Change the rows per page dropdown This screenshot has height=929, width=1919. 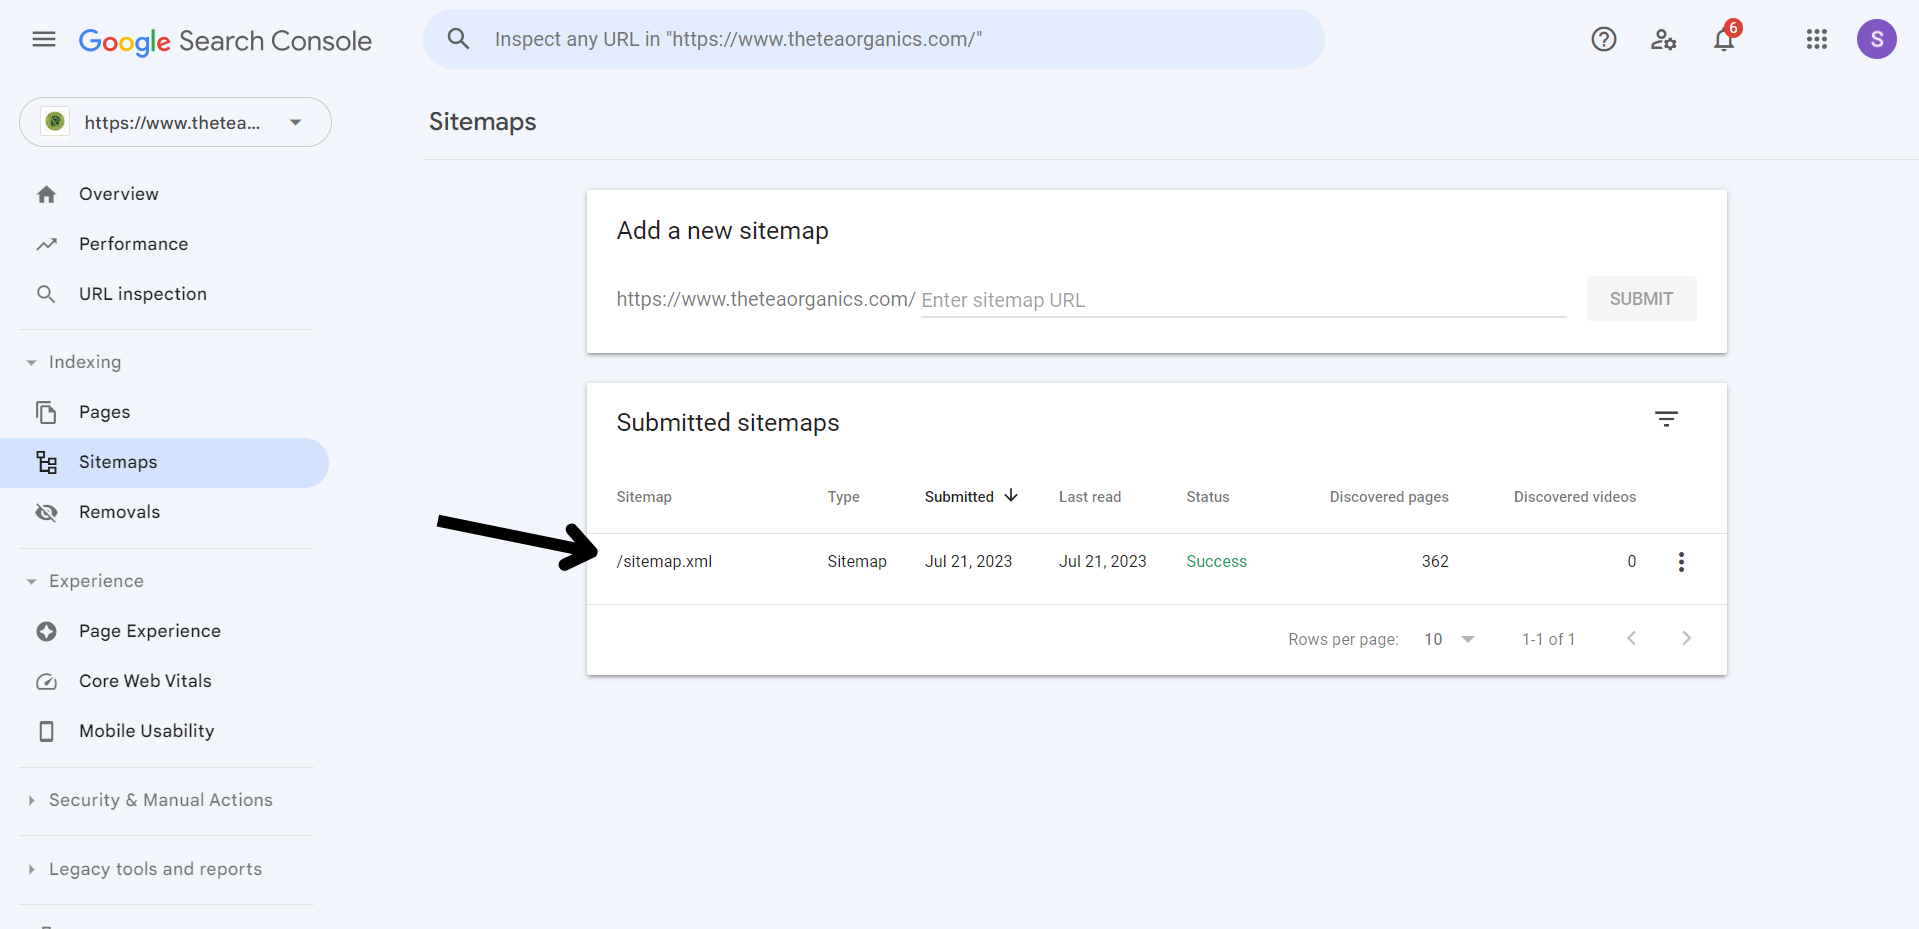click(1448, 640)
